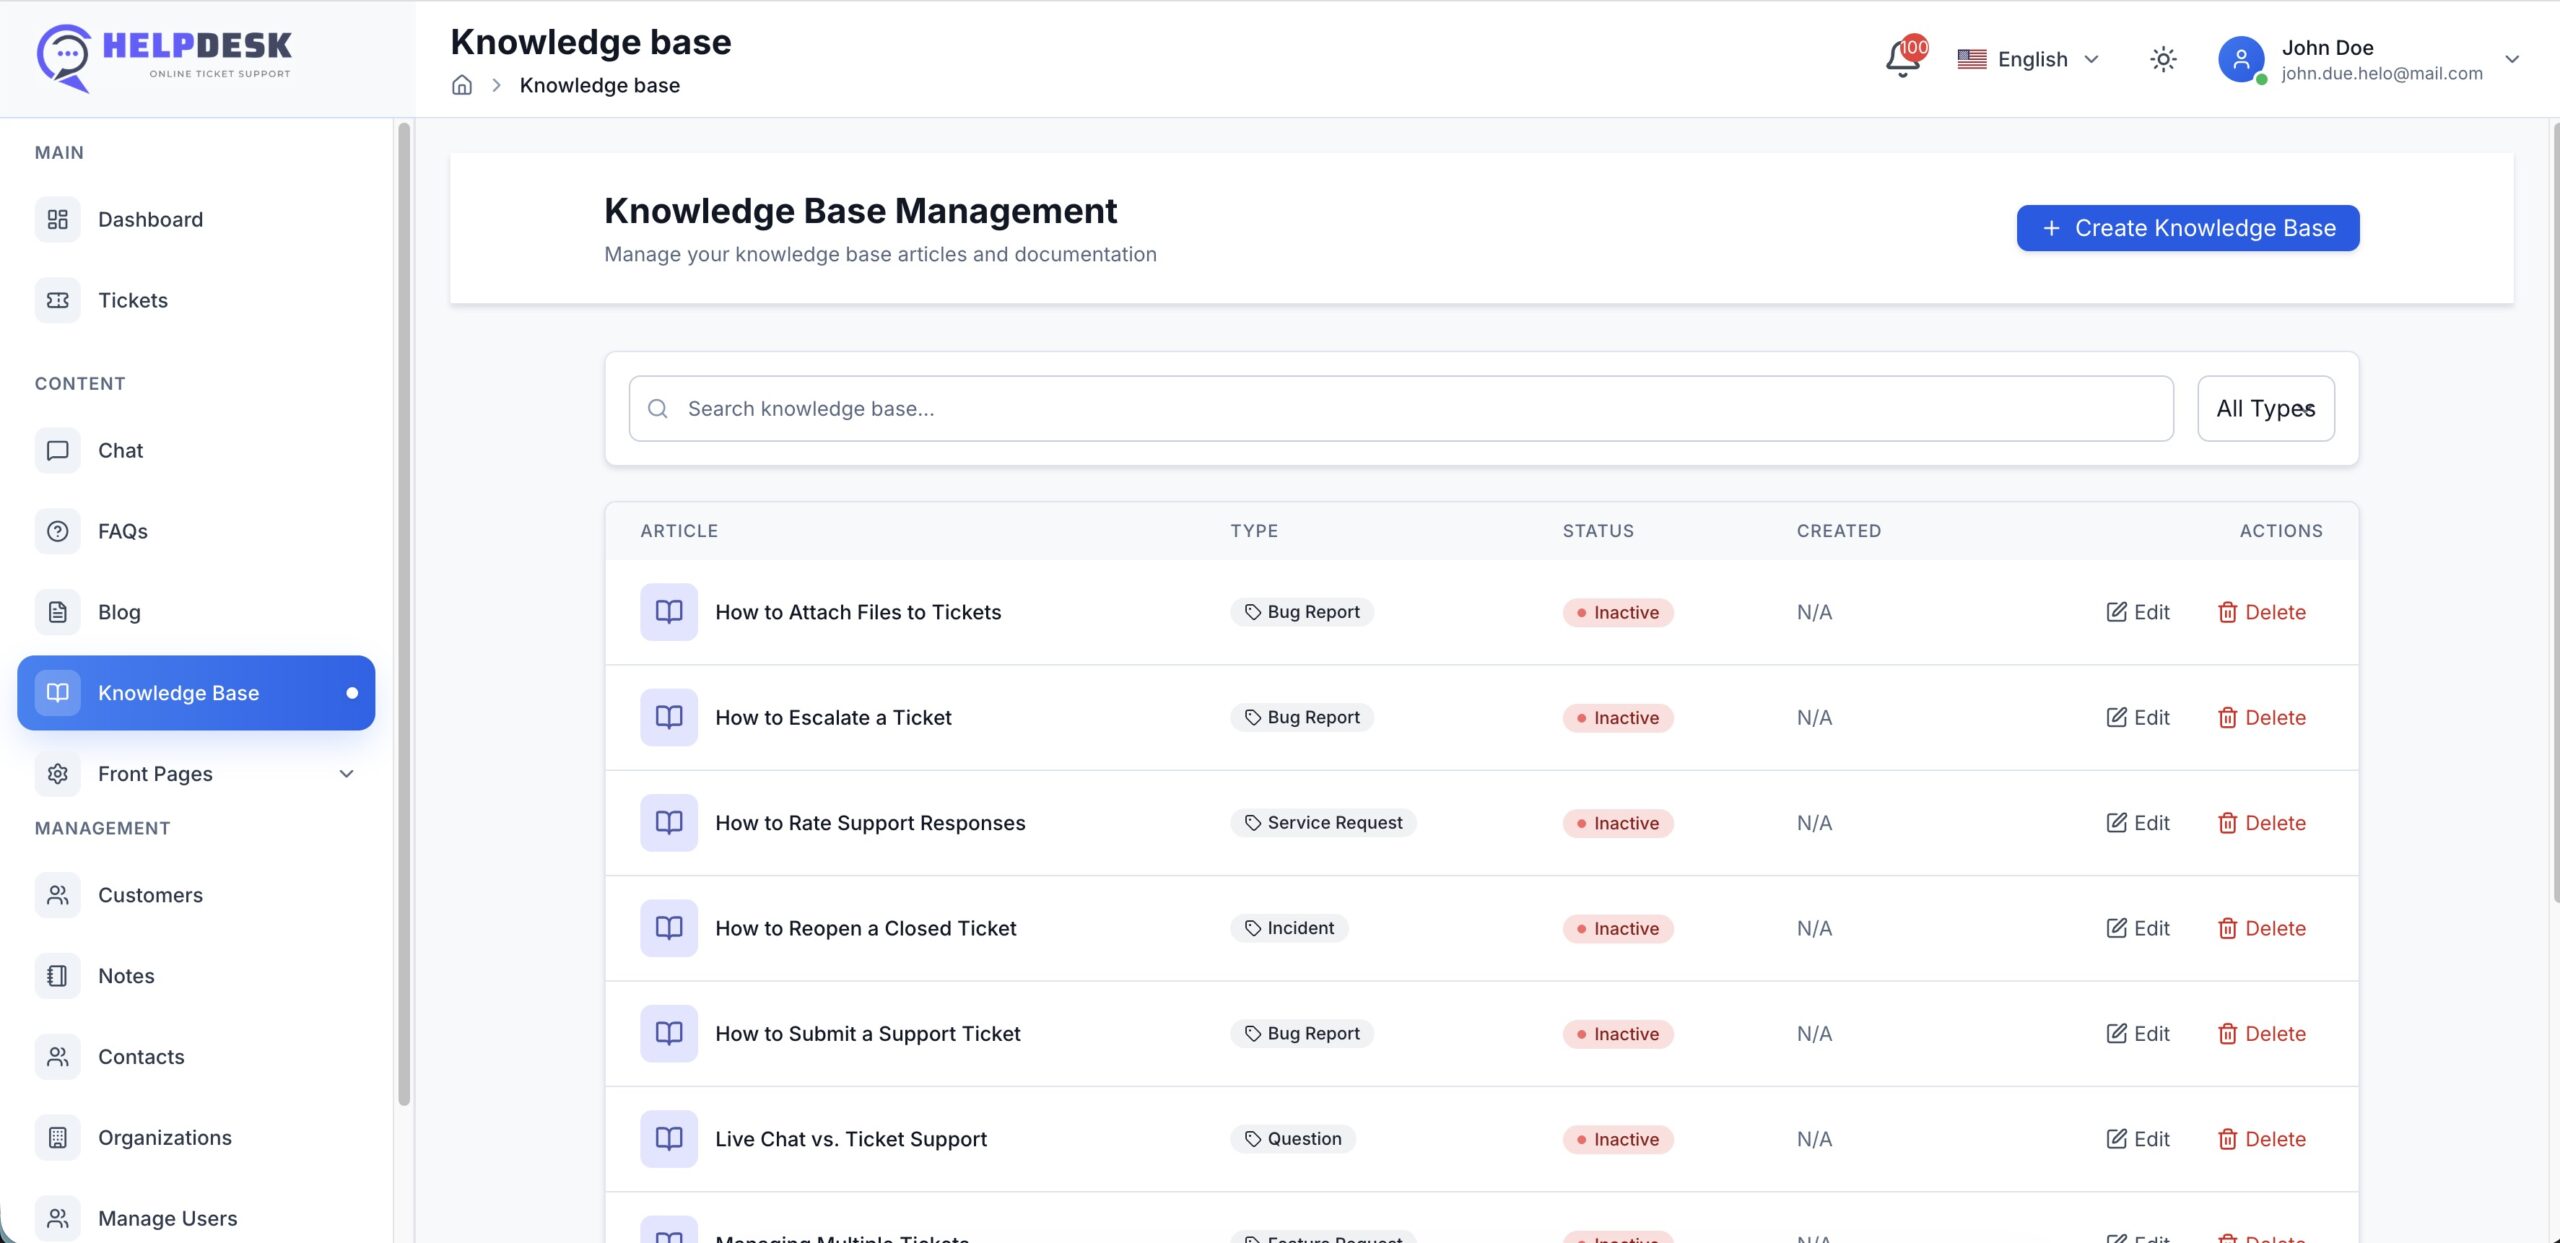Edit How to Escalate a Ticket

2138,717
